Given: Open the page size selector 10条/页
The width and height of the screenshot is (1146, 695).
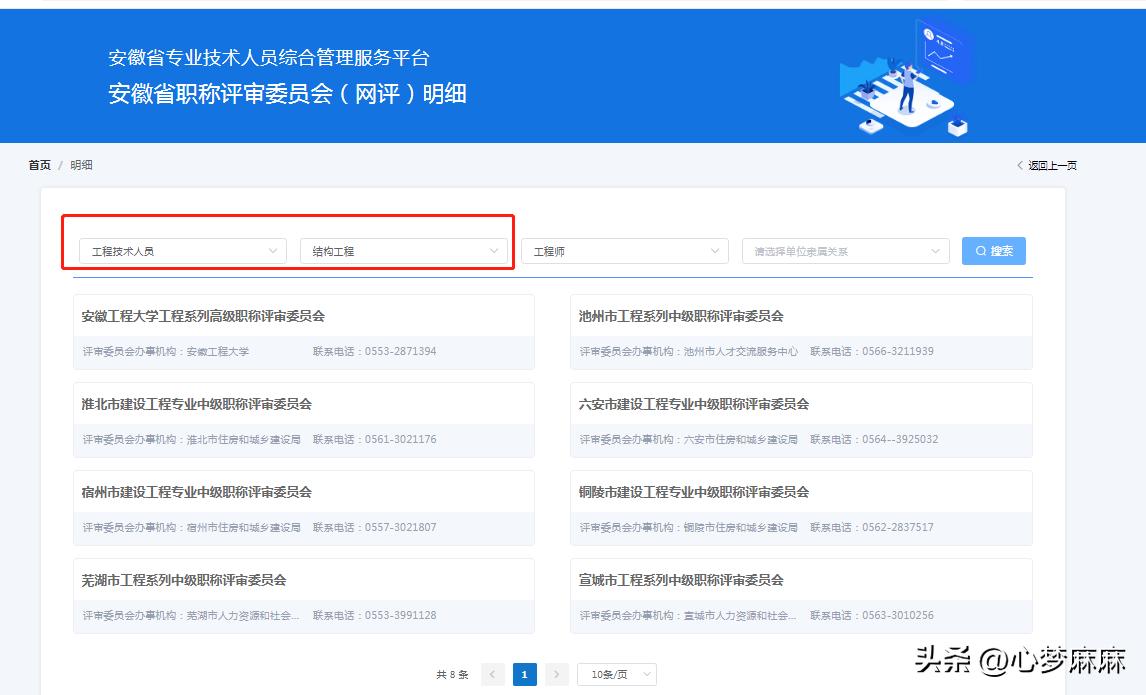Looking at the screenshot, I should [617, 674].
